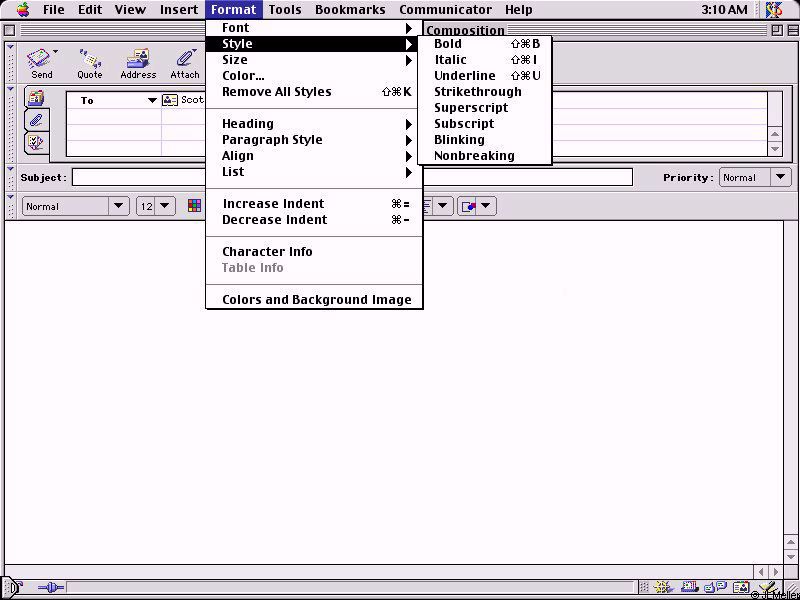Choose Italic from the Style submenu

(x=485, y=60)
